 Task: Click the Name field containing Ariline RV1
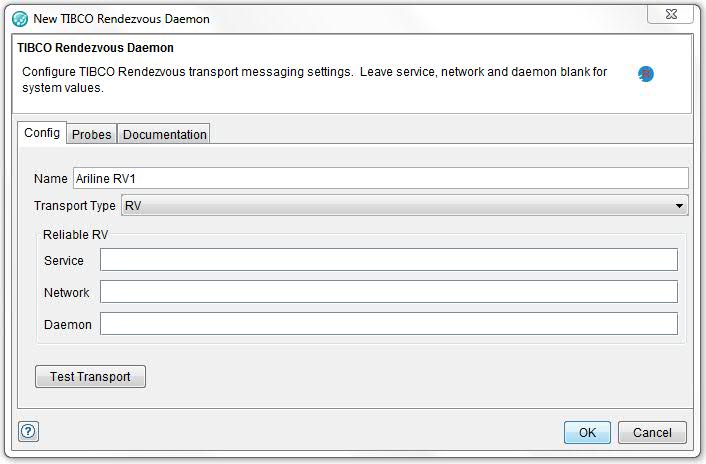pos(380,178)
